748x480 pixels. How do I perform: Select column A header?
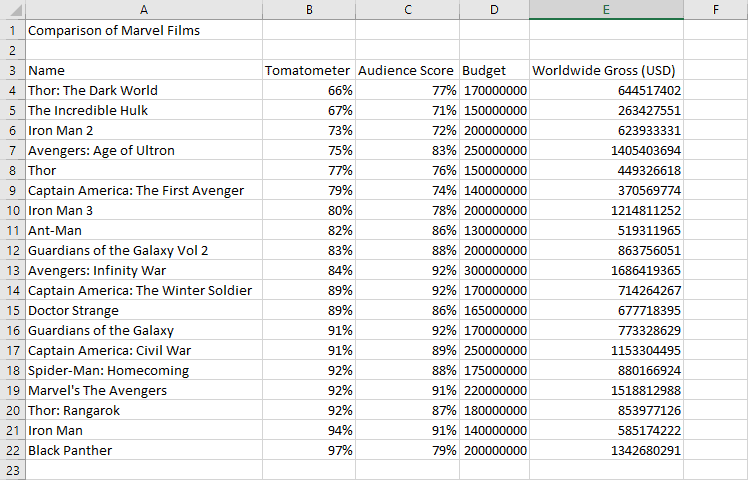point(144,10)
